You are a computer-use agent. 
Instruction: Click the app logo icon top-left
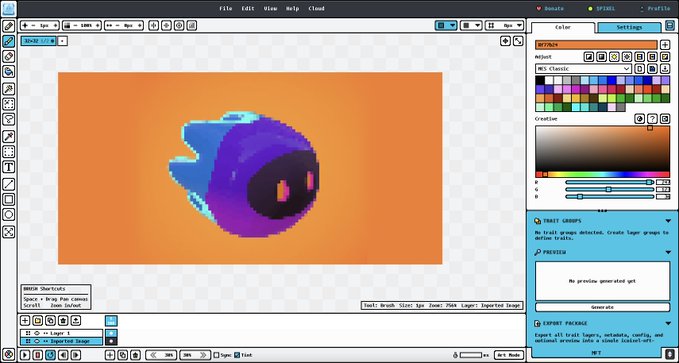coord(9,8)
